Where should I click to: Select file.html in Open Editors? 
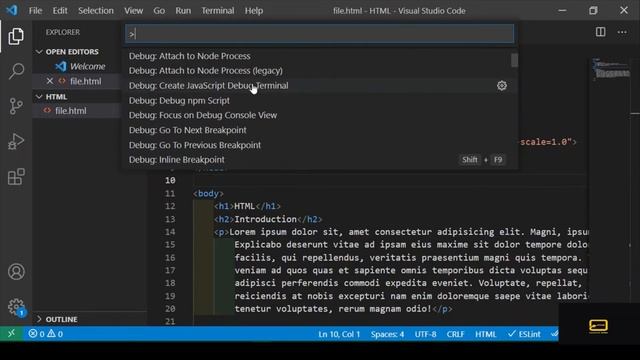85,81
